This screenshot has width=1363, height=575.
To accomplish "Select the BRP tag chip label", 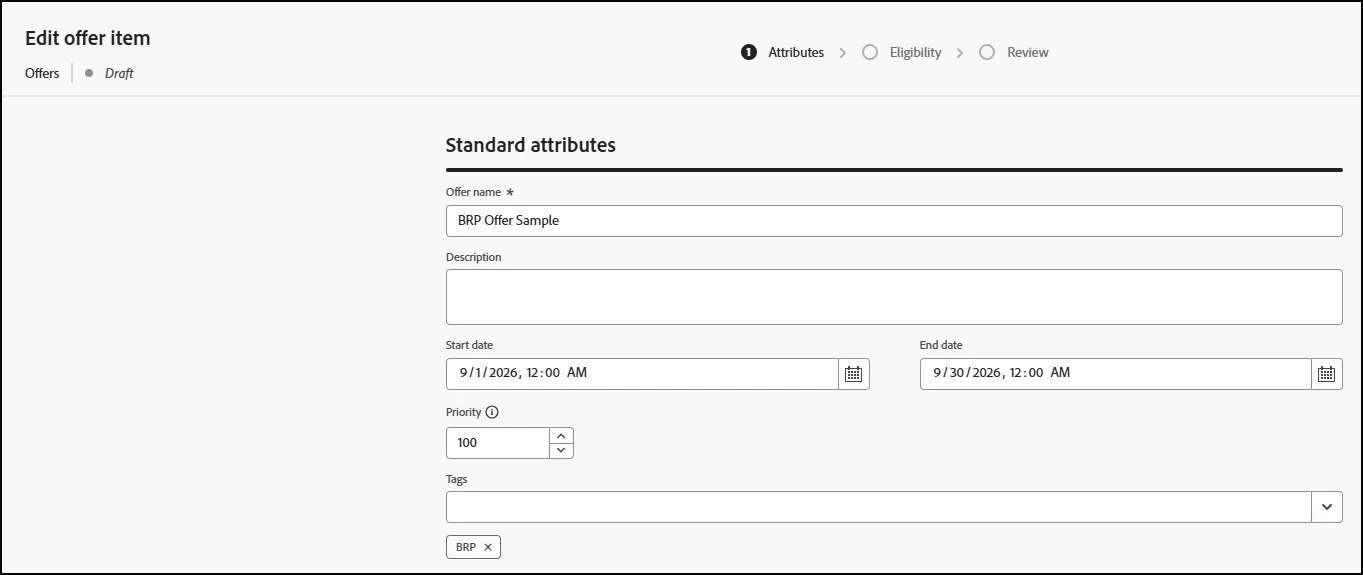I will [x=466, y=547].
